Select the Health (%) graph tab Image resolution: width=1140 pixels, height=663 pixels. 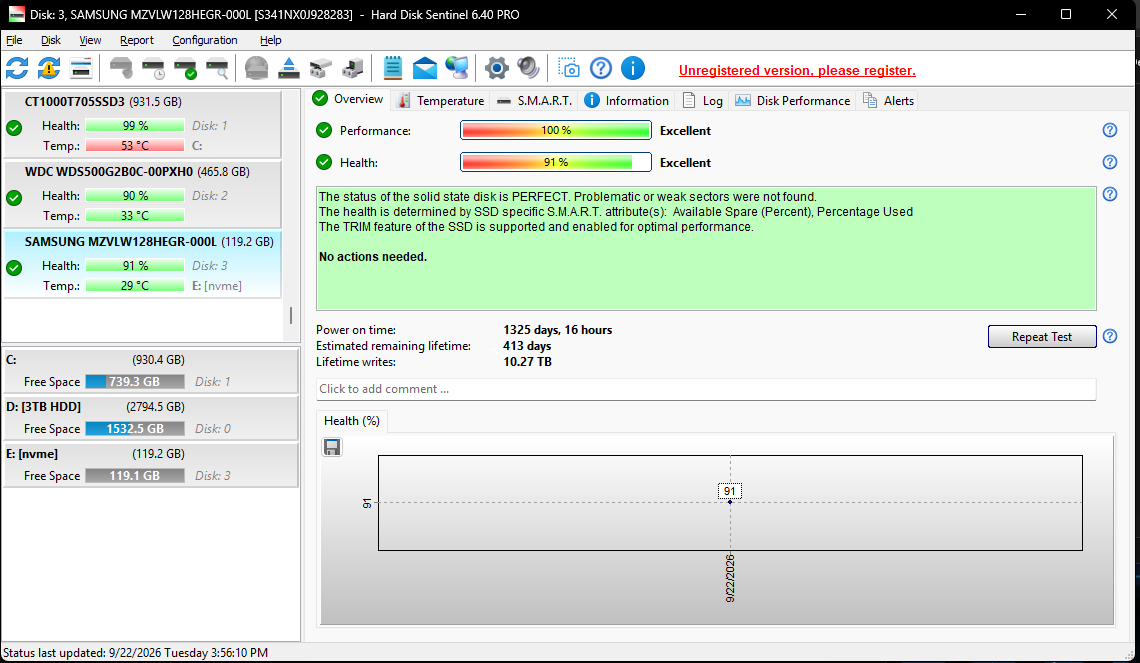352,421
